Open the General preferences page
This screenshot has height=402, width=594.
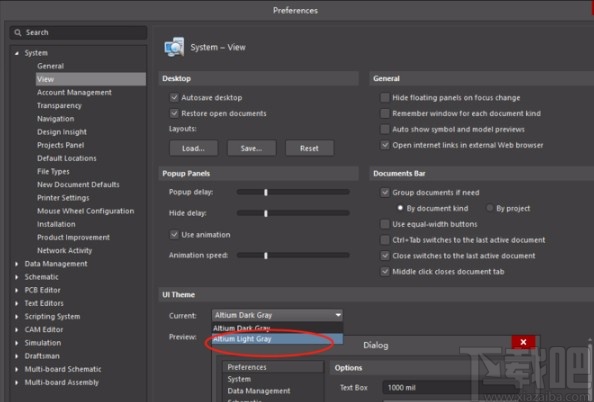pos(50,66)
